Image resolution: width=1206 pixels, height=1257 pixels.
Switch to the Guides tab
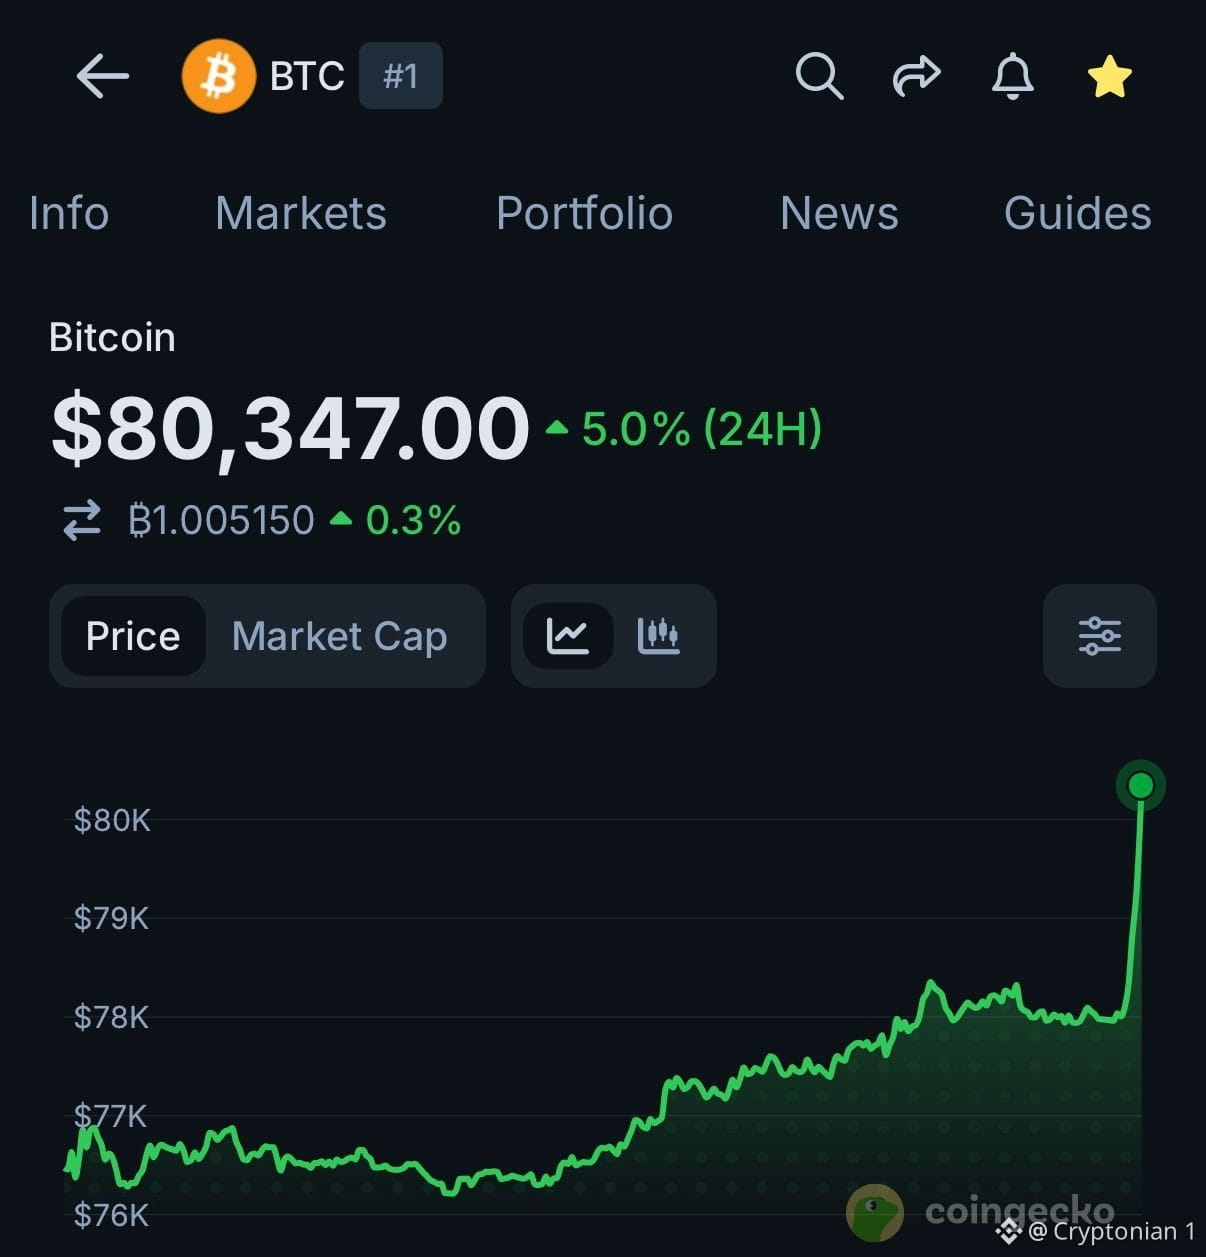[x=1078, y=213]
